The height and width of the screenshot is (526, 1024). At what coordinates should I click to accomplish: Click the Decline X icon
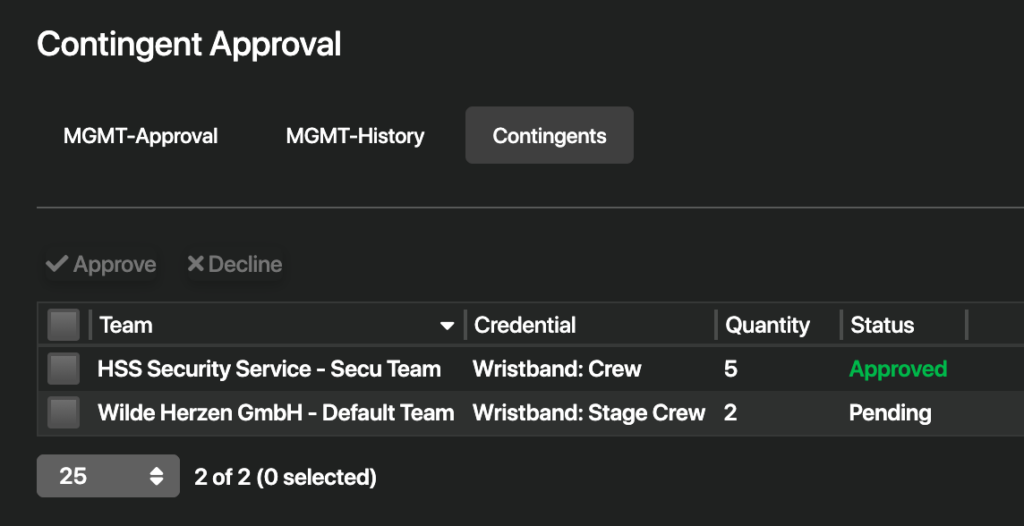(195, 264)
